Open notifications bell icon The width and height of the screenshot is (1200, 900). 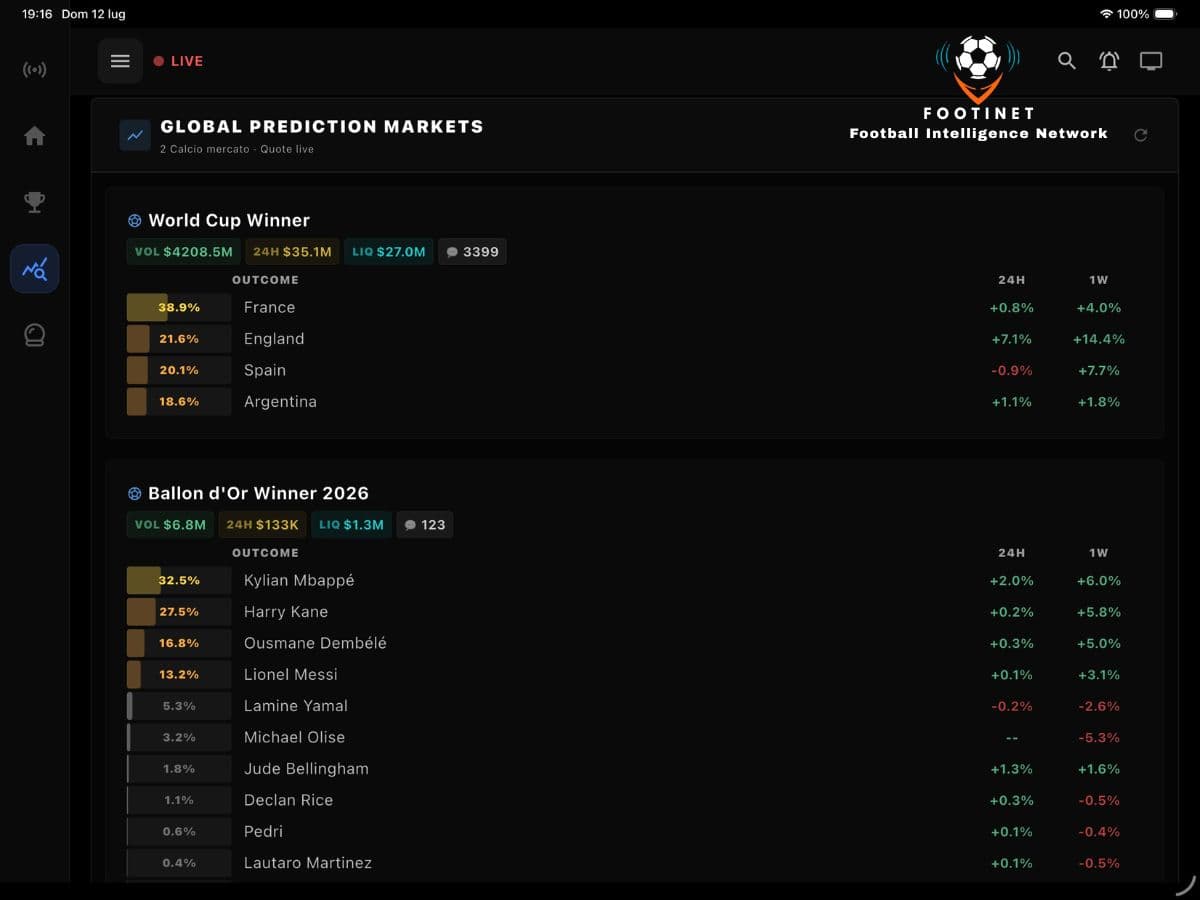click(x=1109, y=61)
